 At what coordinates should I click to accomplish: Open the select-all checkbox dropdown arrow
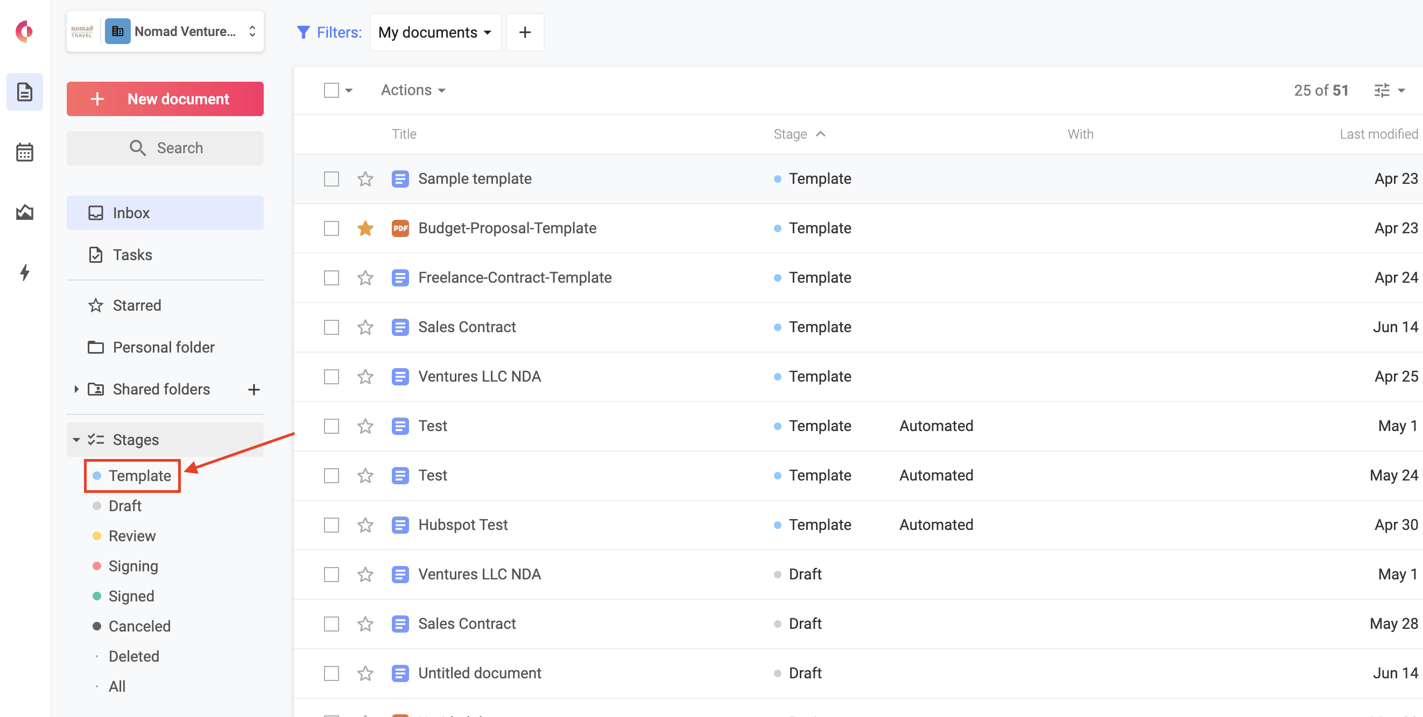tap(349, 91)
